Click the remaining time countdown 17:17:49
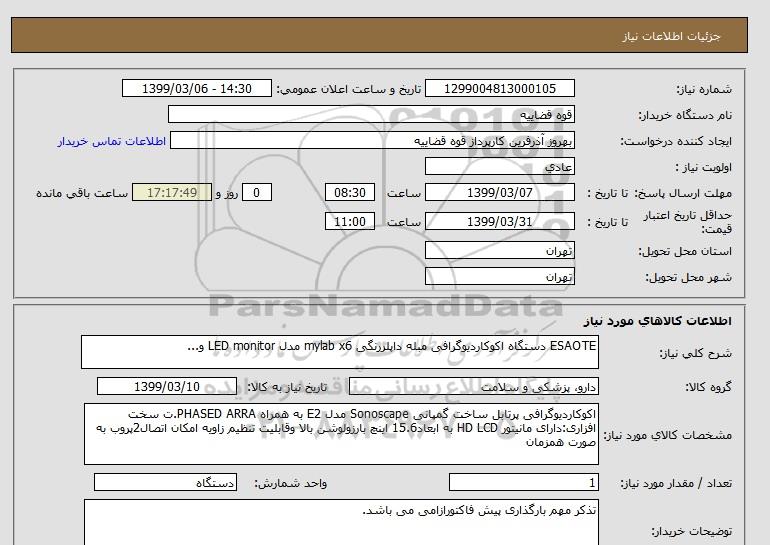The image size is (770, 545). [172, 192]
